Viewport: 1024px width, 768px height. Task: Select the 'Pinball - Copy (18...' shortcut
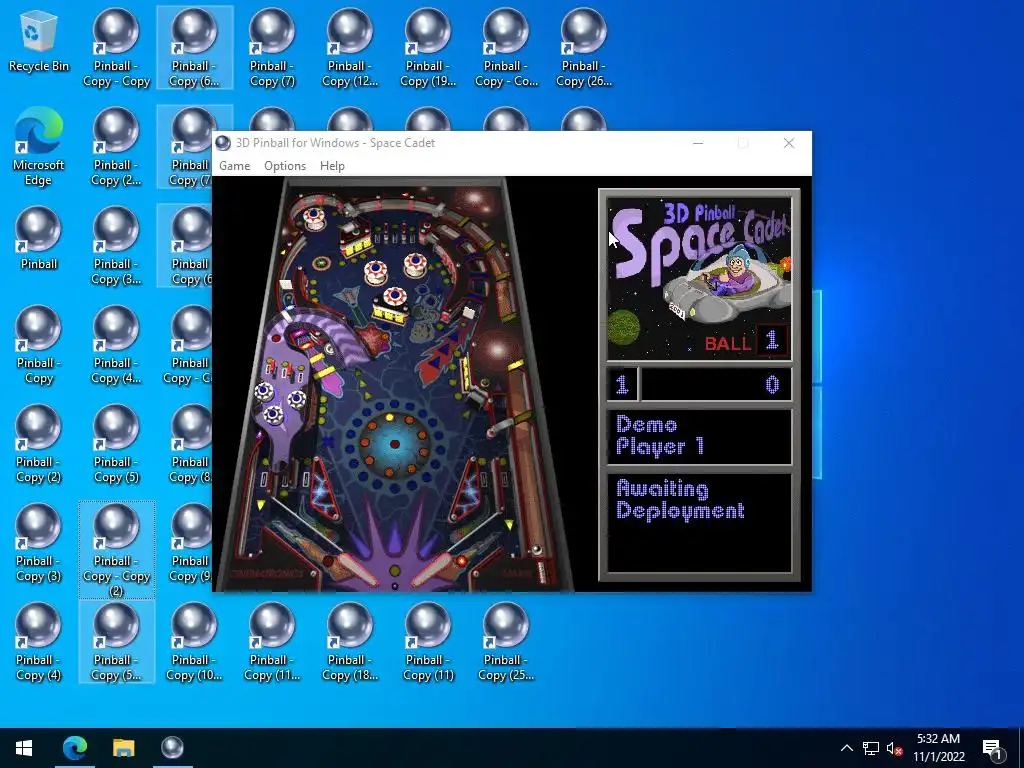[x=350, y=643]
